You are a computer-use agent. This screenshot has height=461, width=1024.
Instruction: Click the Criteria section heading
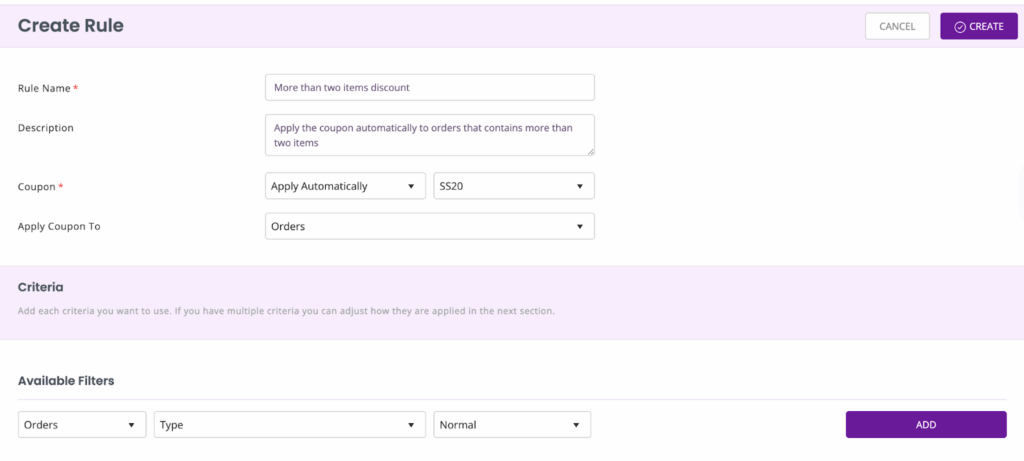pyautogui.click(x=40, y=287)
